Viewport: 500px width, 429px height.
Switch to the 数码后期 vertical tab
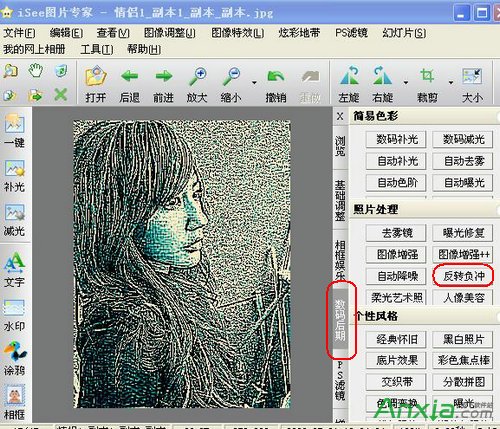point(340,319)
